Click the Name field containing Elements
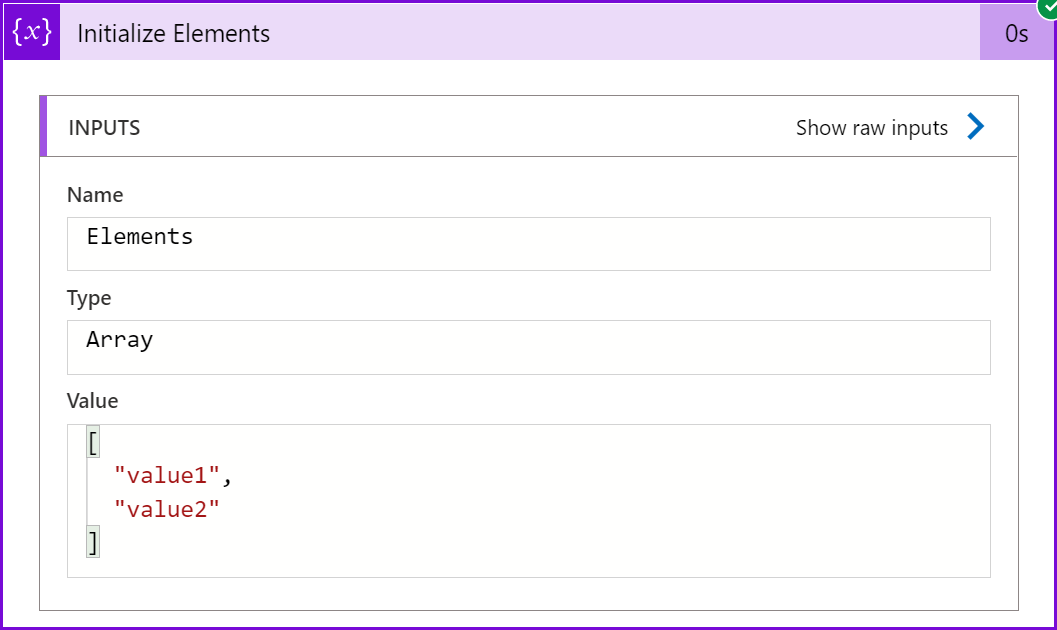This screenshot has width=1057, height=630. (x=528, y=243)
